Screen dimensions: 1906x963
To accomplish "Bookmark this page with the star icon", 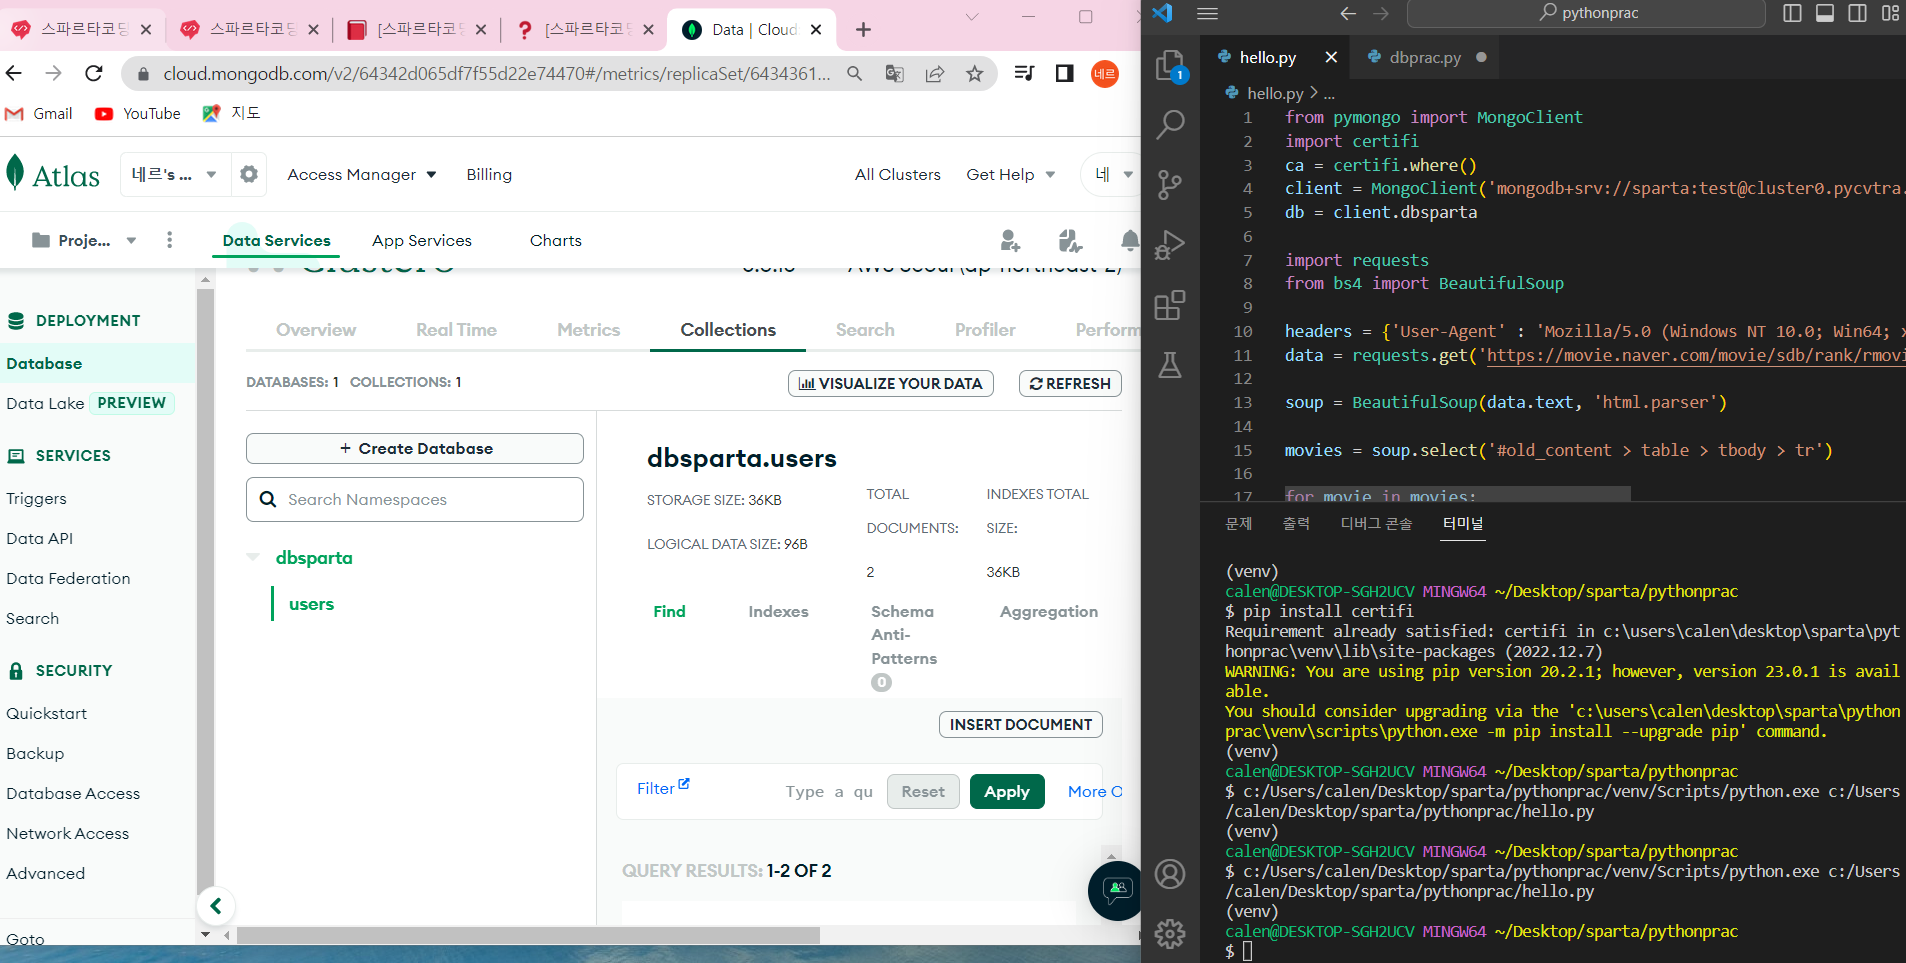I will 975,73.
